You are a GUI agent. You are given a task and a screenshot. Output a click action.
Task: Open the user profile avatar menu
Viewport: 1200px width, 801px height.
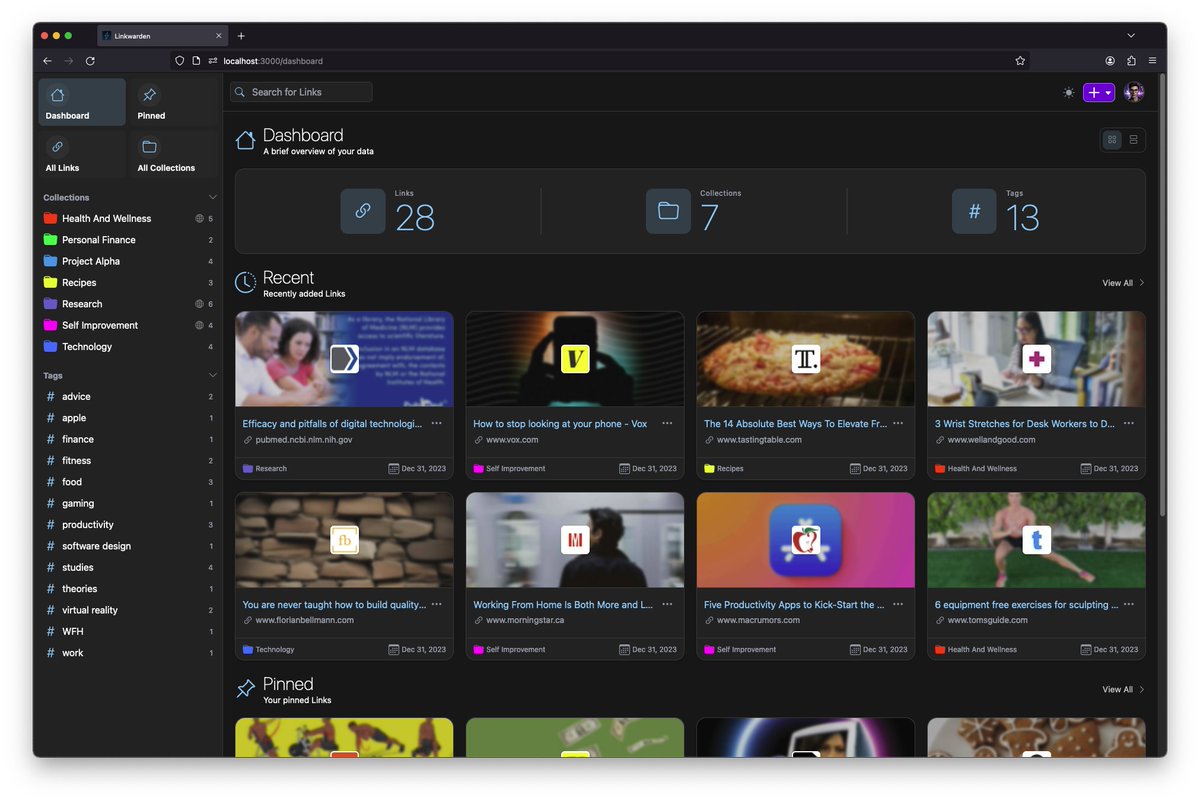[x=1134, y=92]
